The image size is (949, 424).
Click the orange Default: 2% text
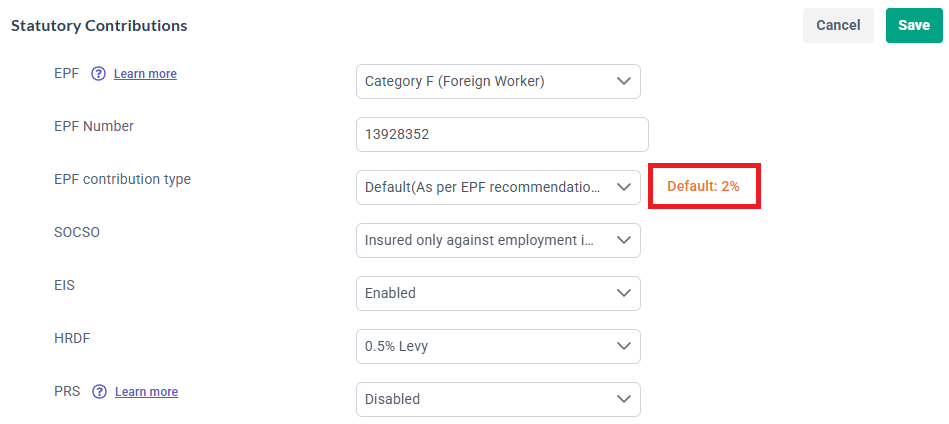point(703,187)
